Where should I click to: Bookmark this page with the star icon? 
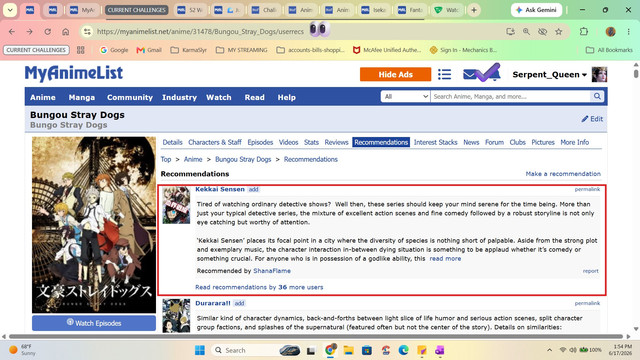coord(558,31)
